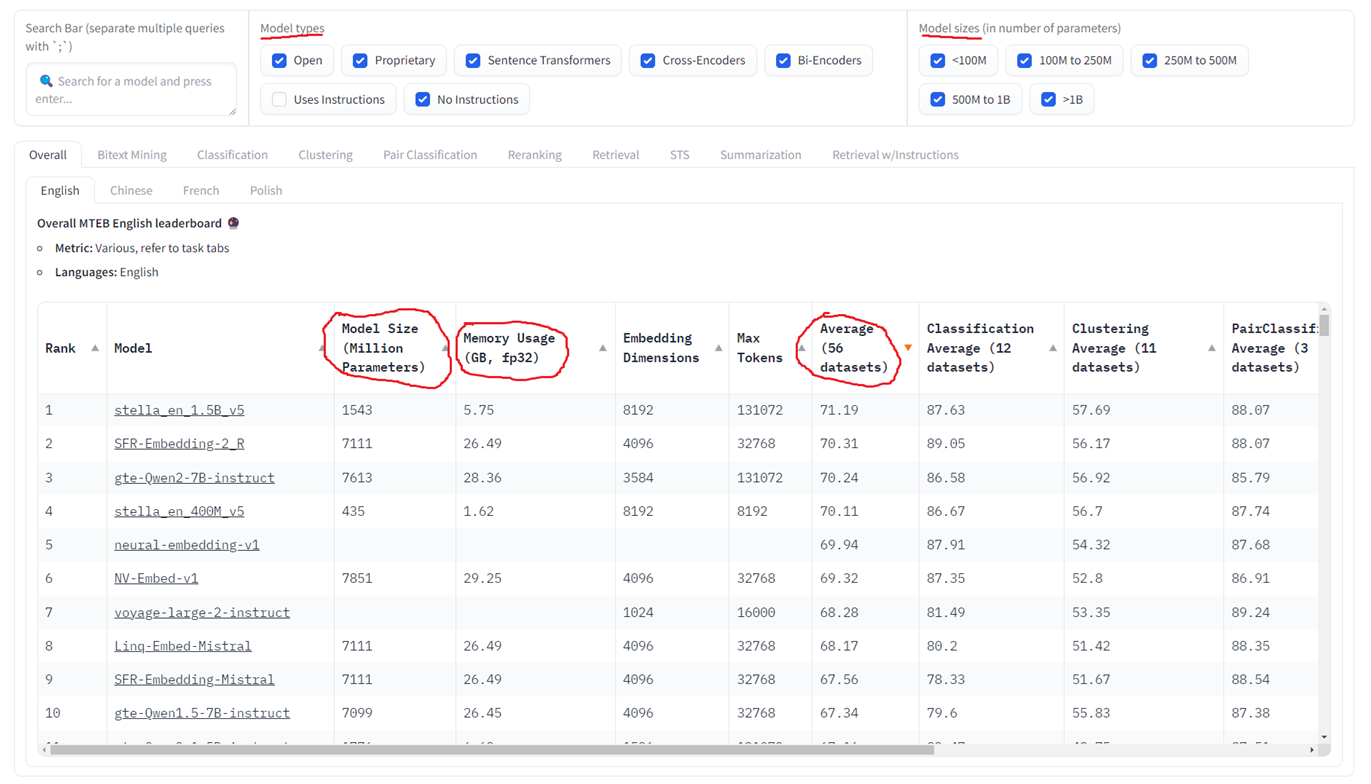The width and height of the screenshot is (1371, 784).
Task: Sort table by Rank column arrow
Action: tap(95, 348)
